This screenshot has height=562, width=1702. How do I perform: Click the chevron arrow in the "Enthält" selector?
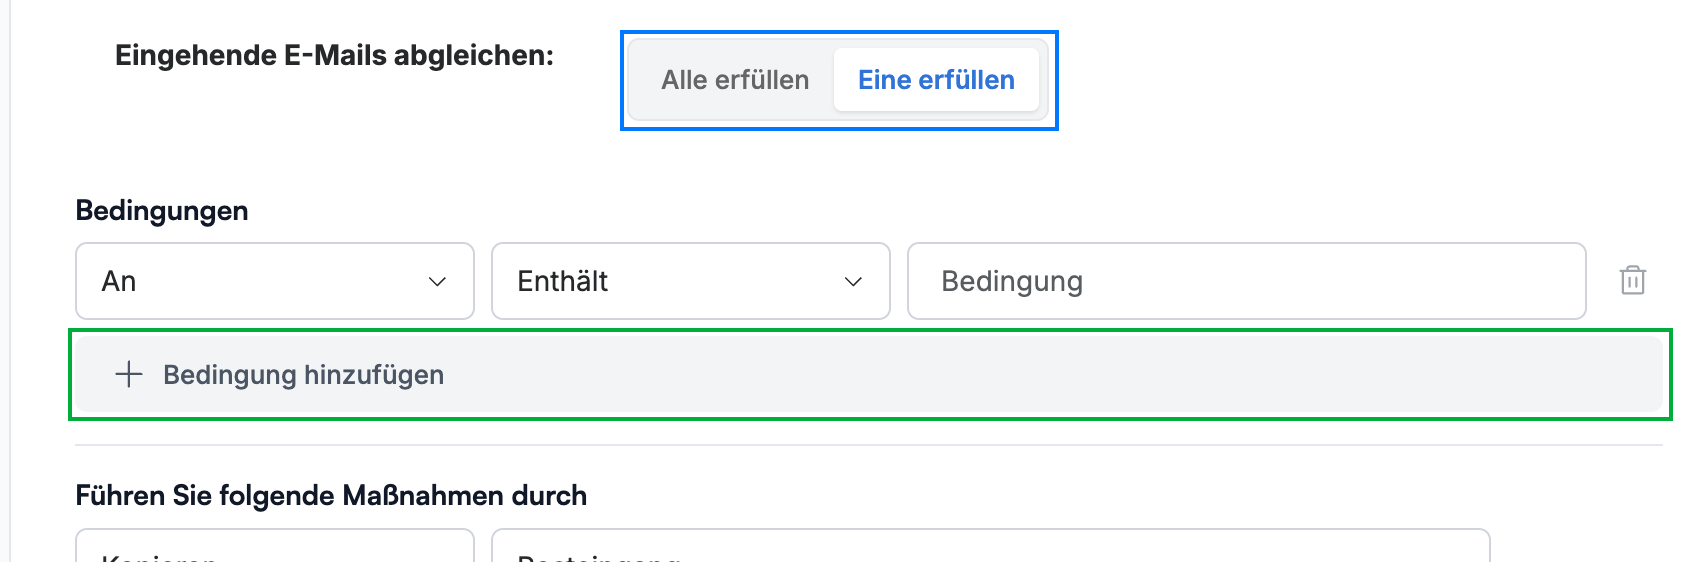click(x=853, y=282)
